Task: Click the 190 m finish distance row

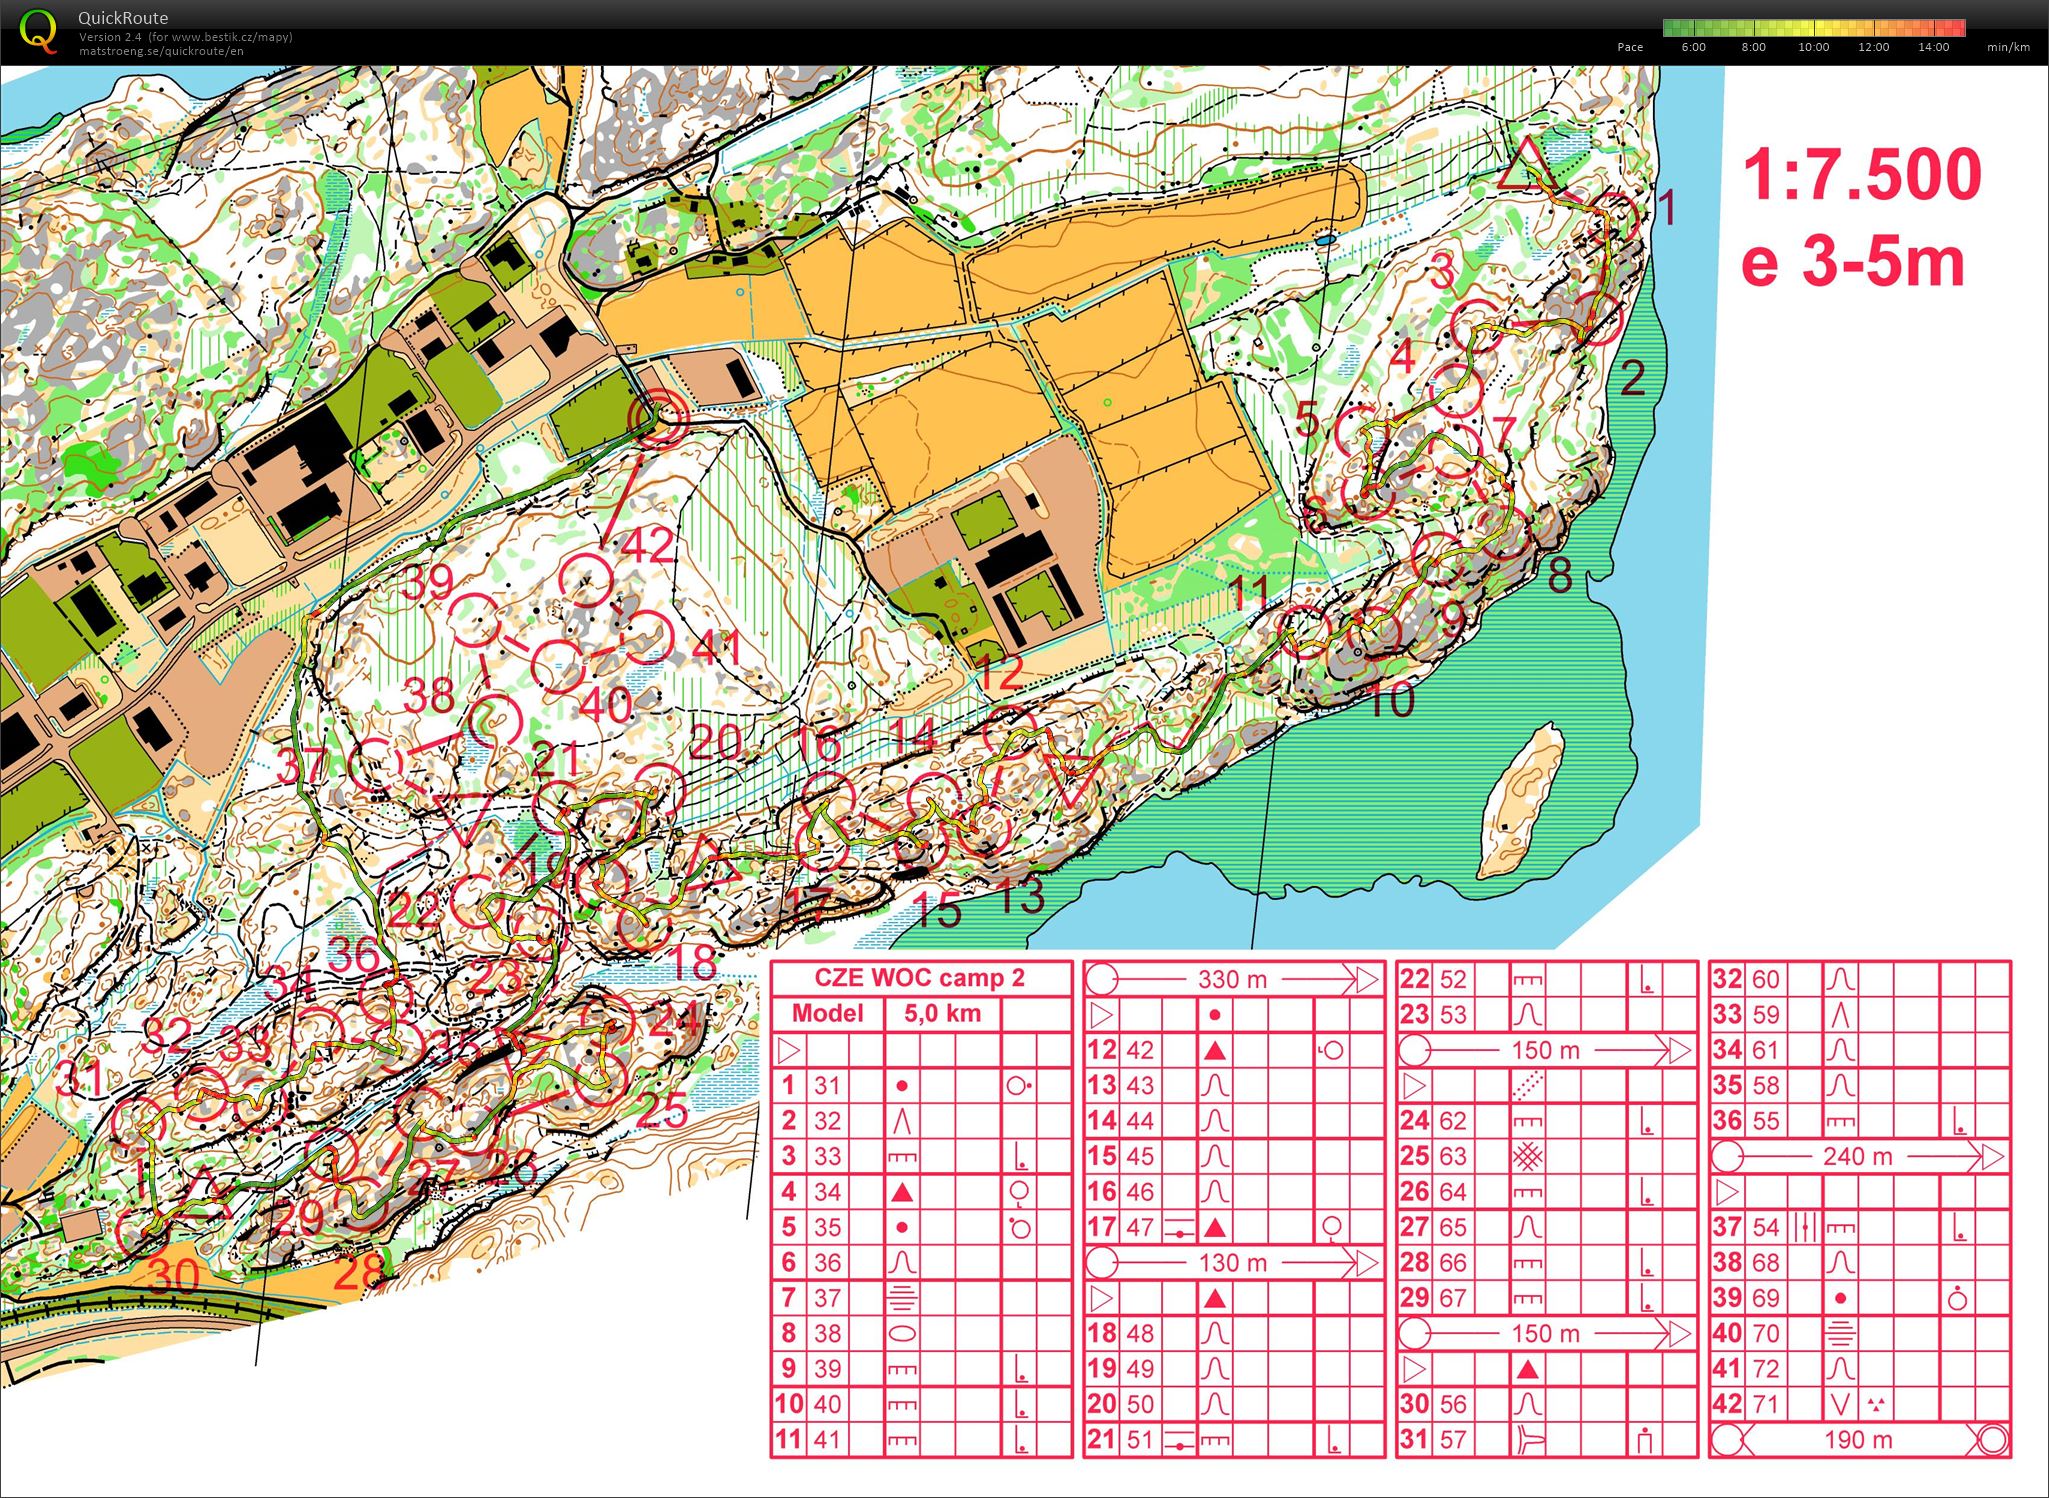Action: click(1858, 1440)
